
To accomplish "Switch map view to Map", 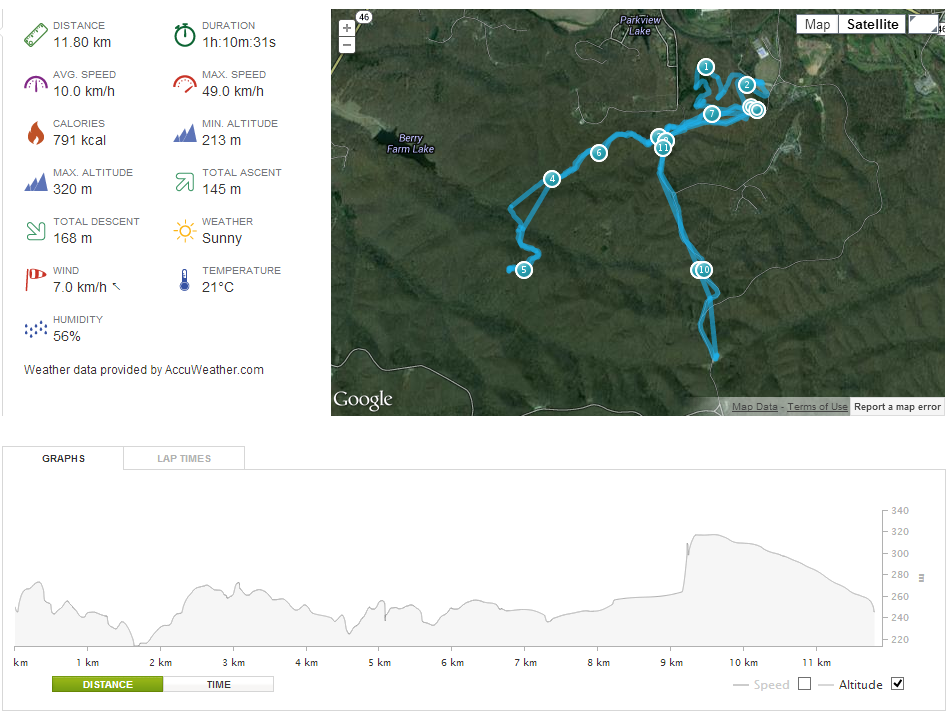I will point(817,24).
